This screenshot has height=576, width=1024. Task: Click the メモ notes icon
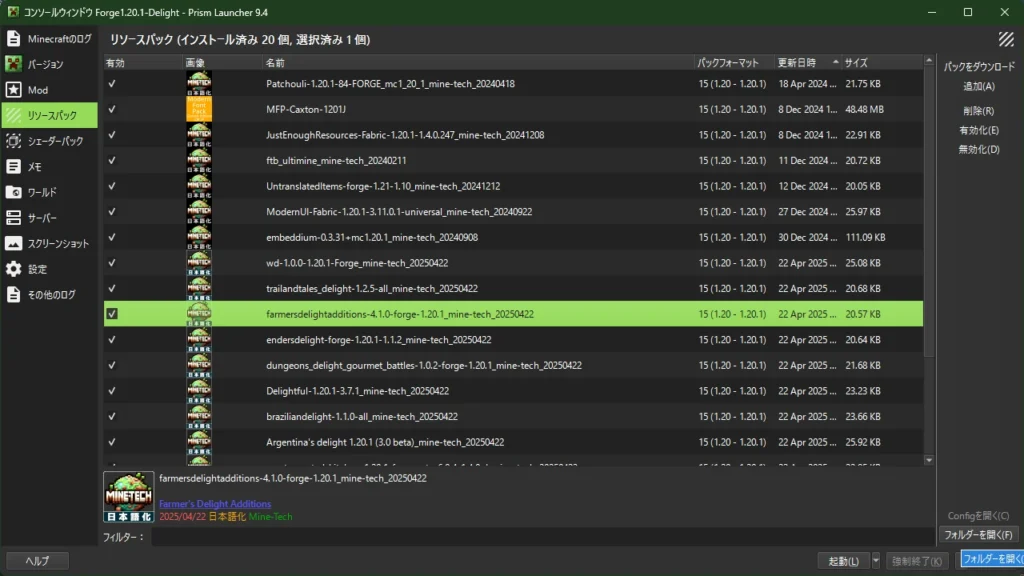pos(13,167)
